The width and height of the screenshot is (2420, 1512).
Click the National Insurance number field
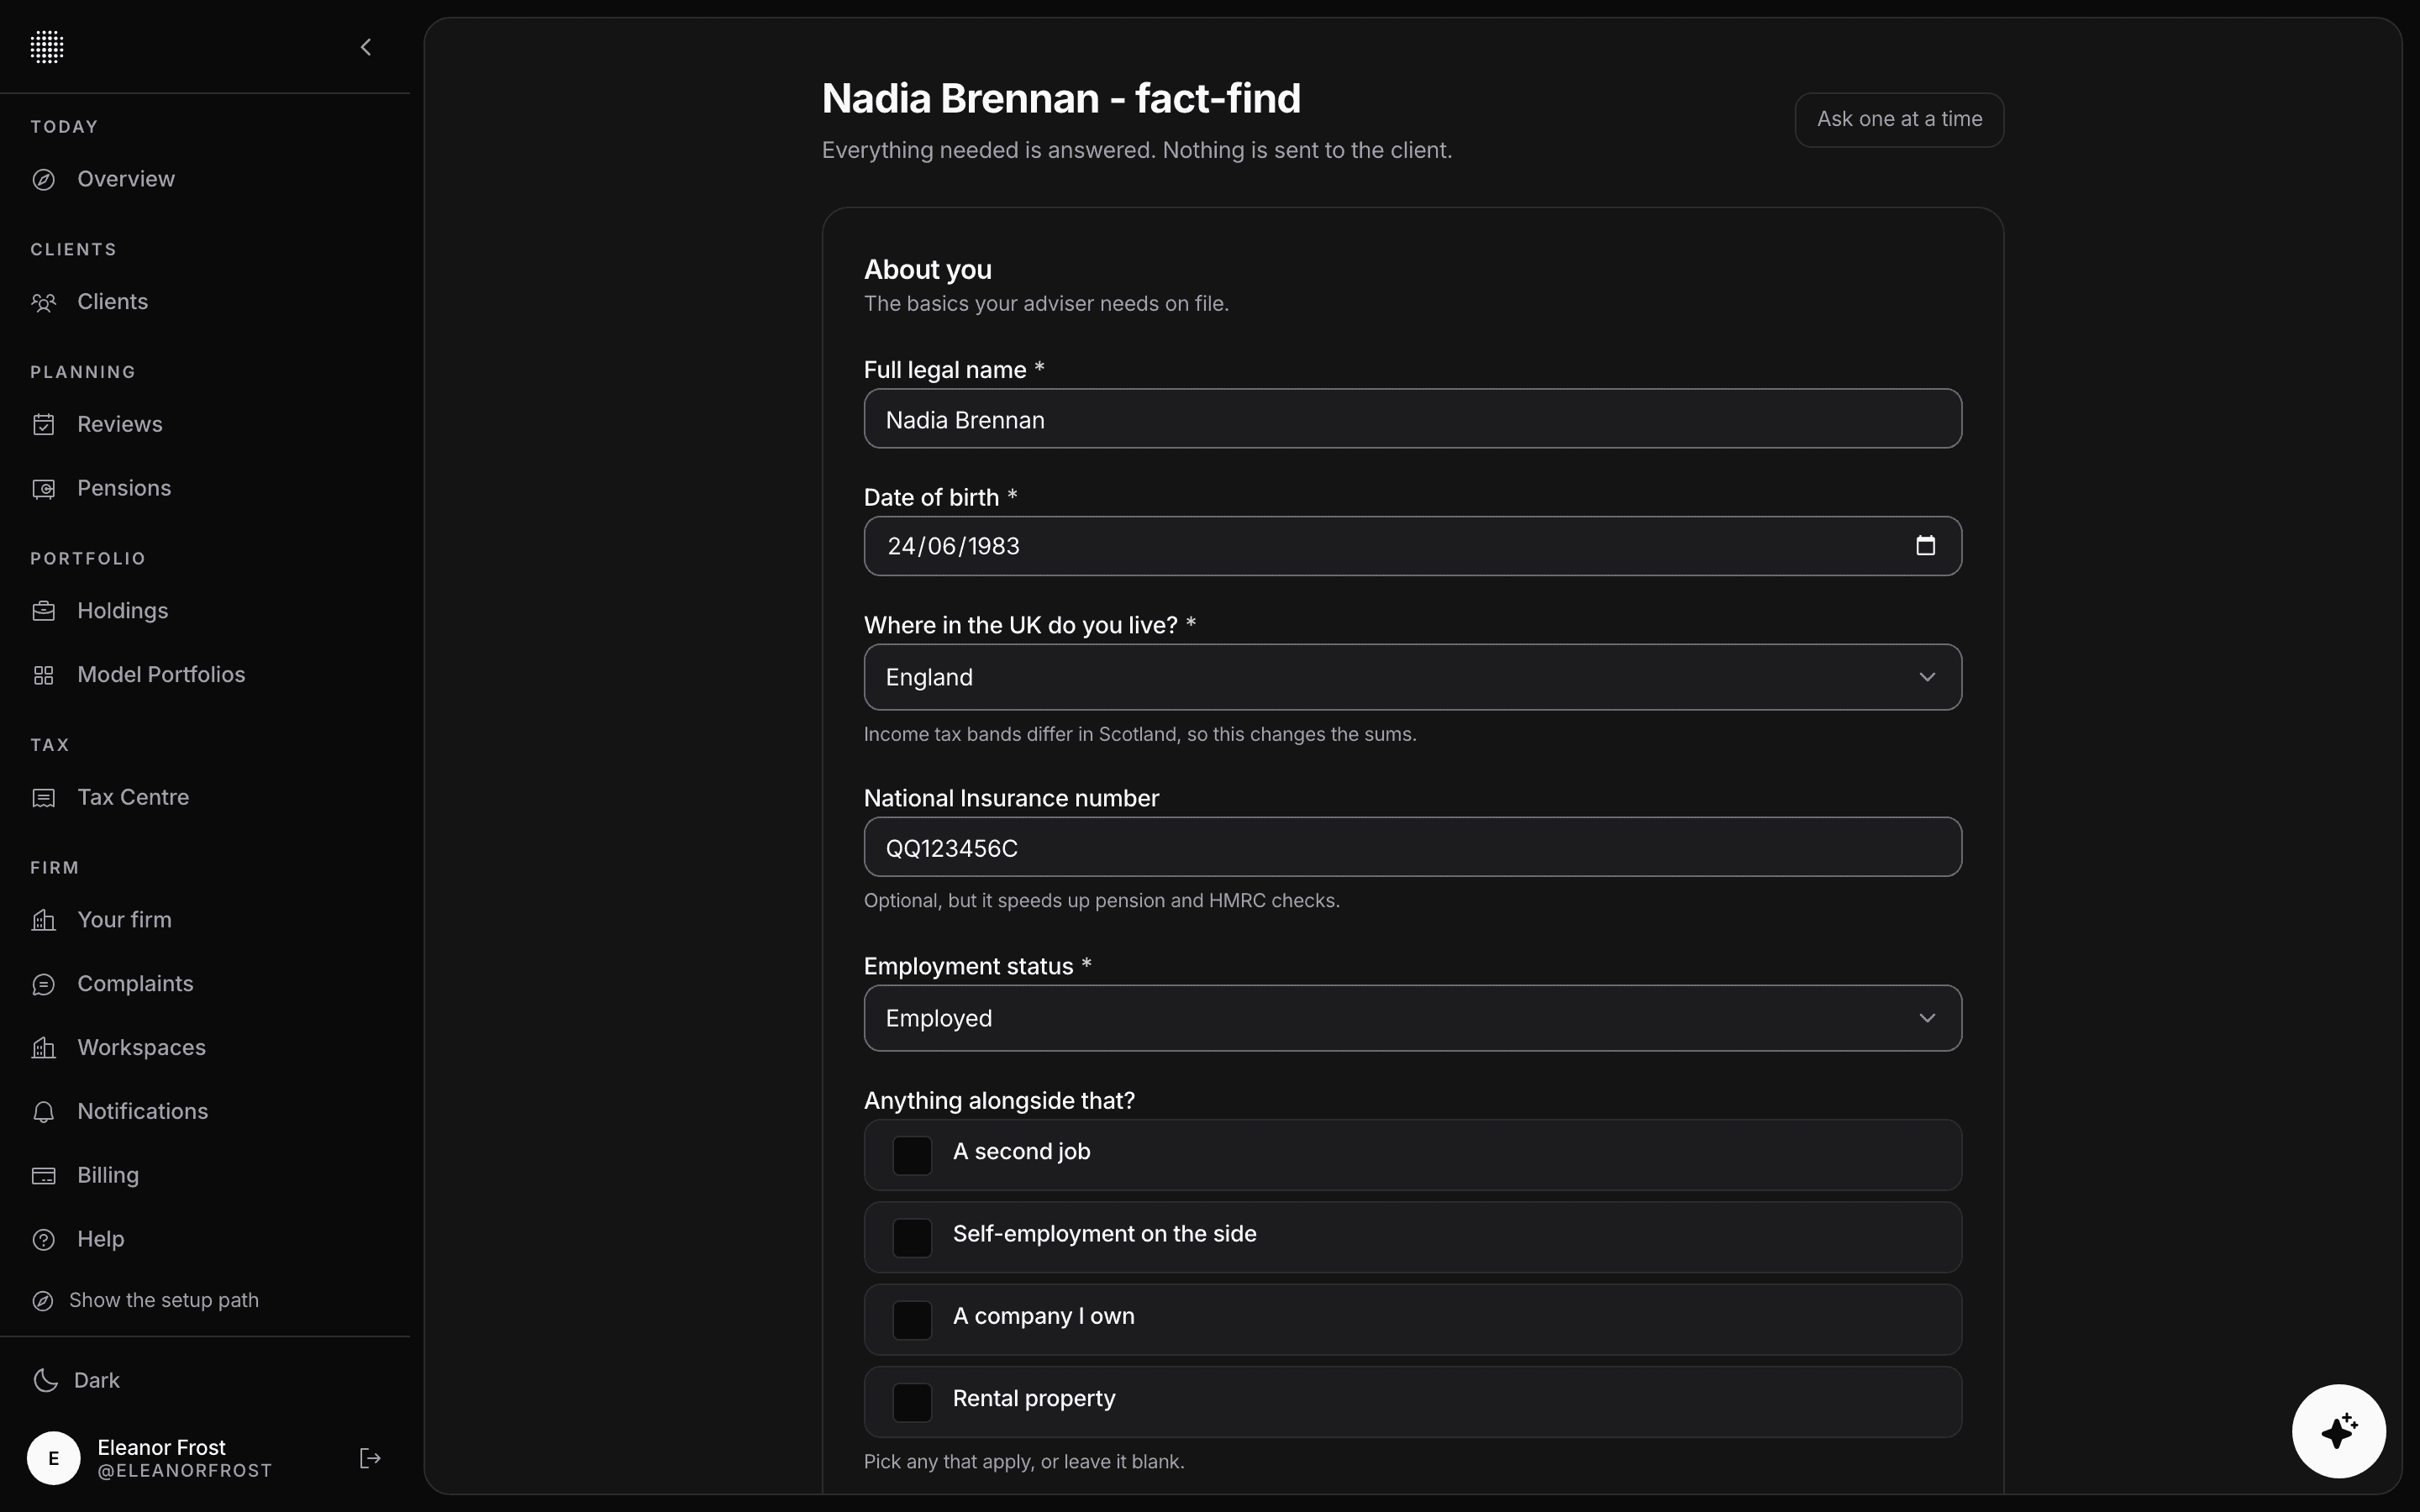pyautogui.click(x=1412, y=847)
